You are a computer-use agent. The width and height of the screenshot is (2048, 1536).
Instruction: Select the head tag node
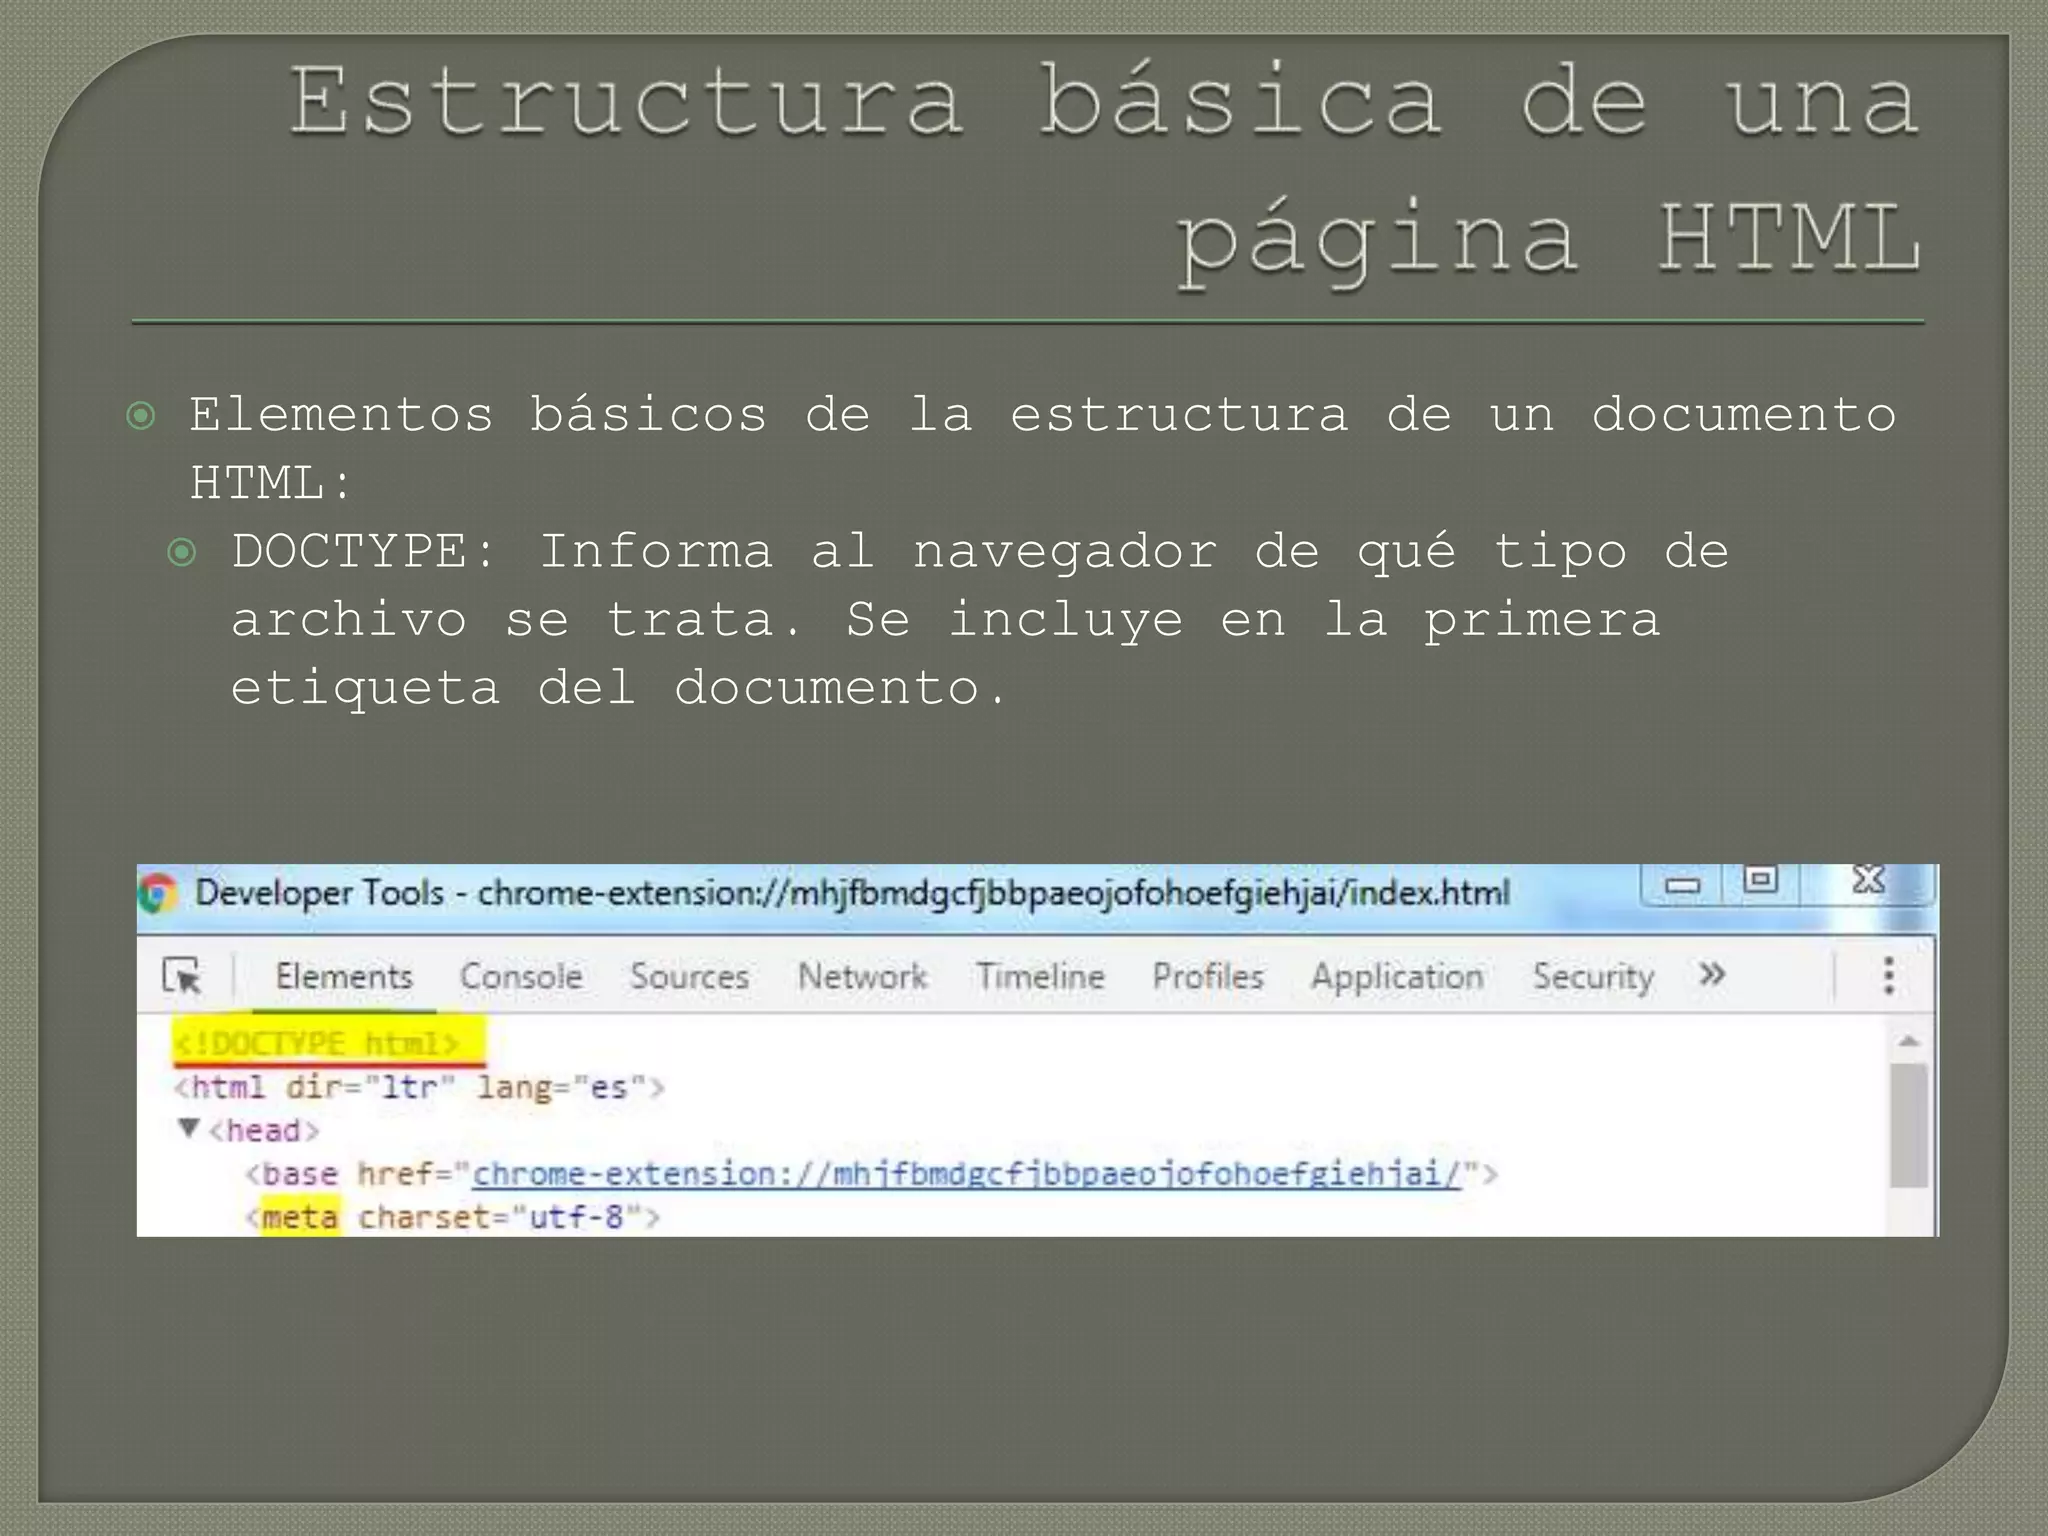pyautogui.click(x=264, y=1130)
